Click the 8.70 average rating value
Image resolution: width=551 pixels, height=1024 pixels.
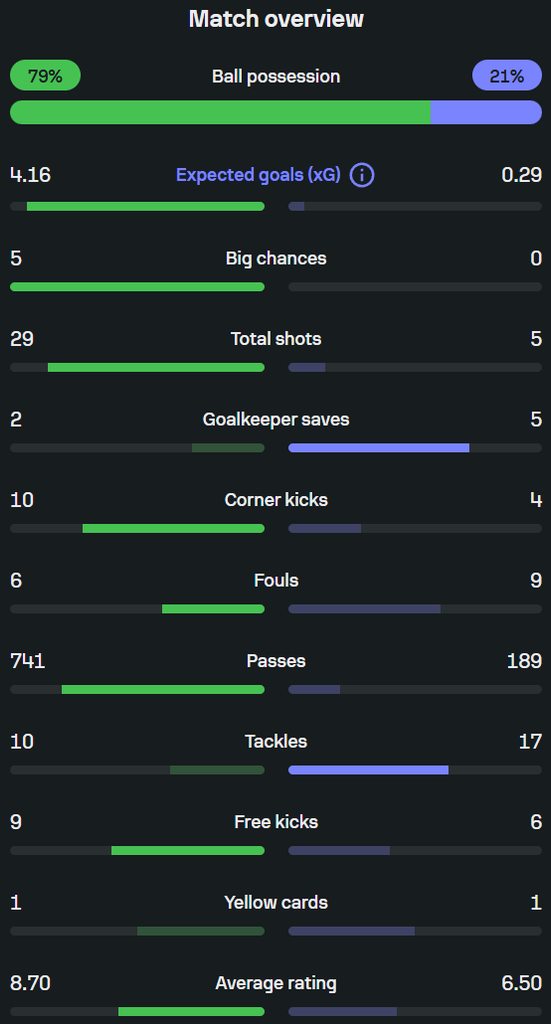click(x=30, y=983)
